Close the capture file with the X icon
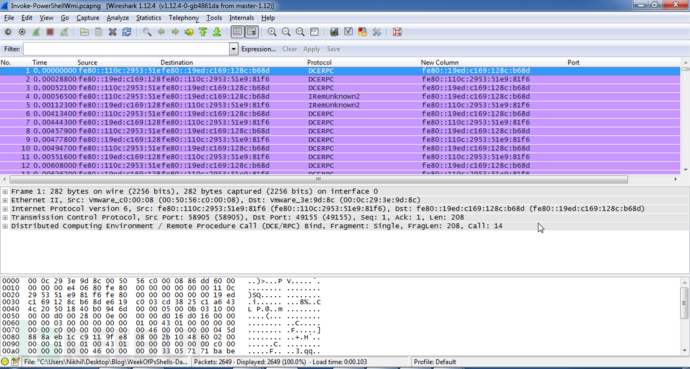This screenshot has height=369, width=690. tap(113, 32)
